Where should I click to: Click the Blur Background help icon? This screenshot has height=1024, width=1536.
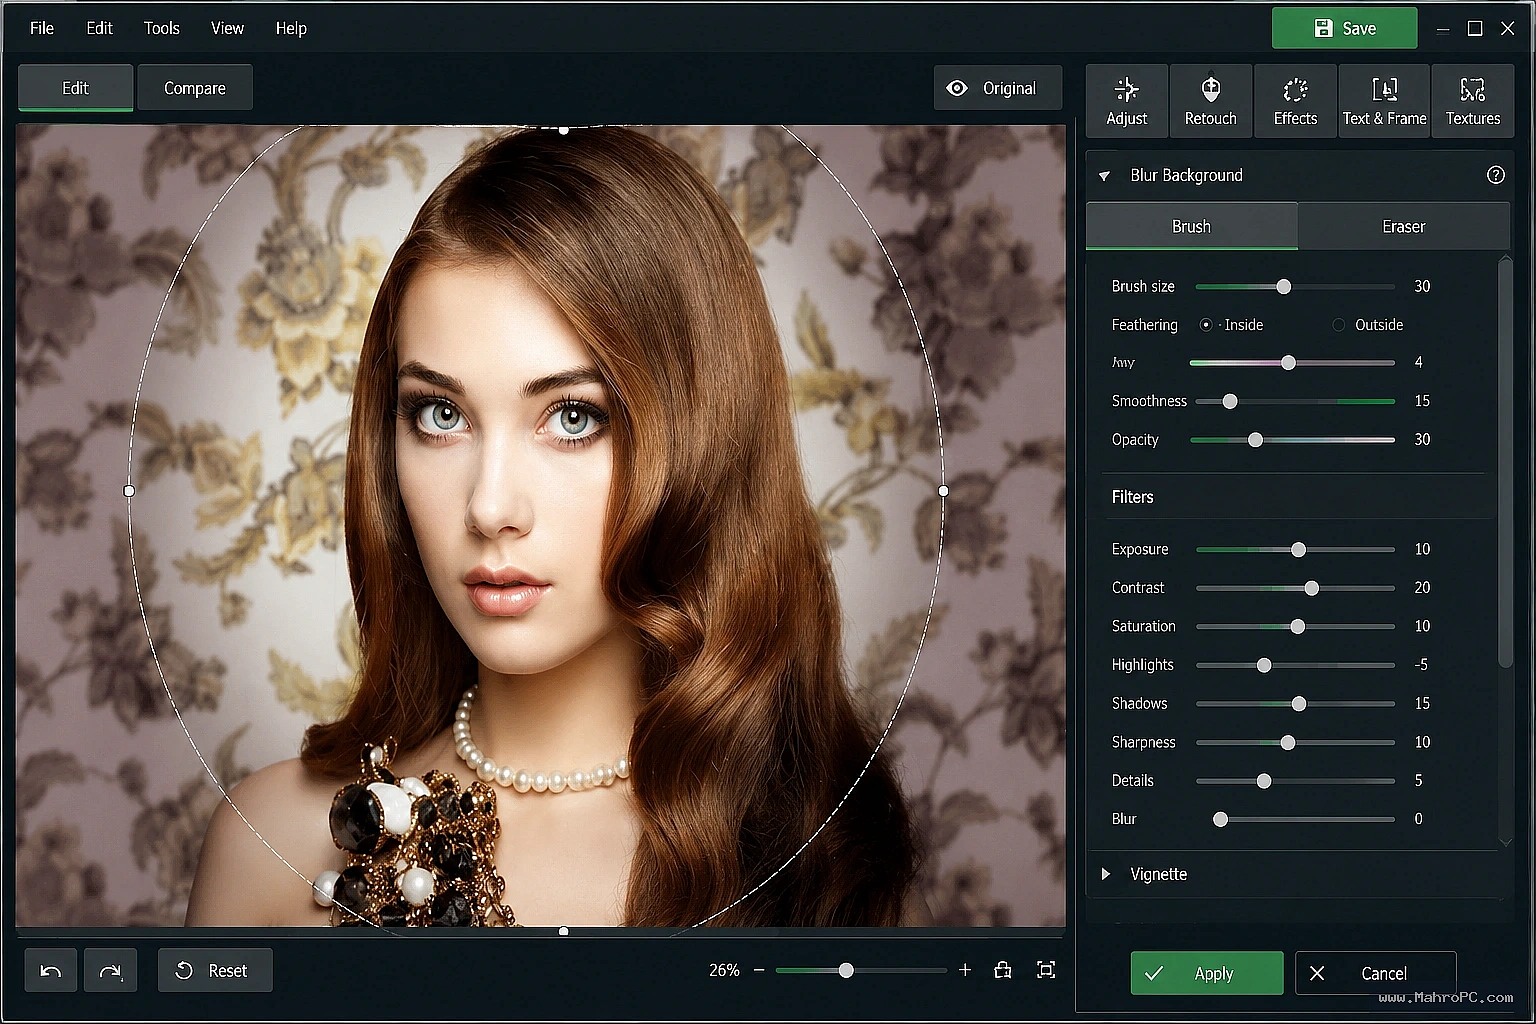pyautogui.click(x=1495, y=175)
